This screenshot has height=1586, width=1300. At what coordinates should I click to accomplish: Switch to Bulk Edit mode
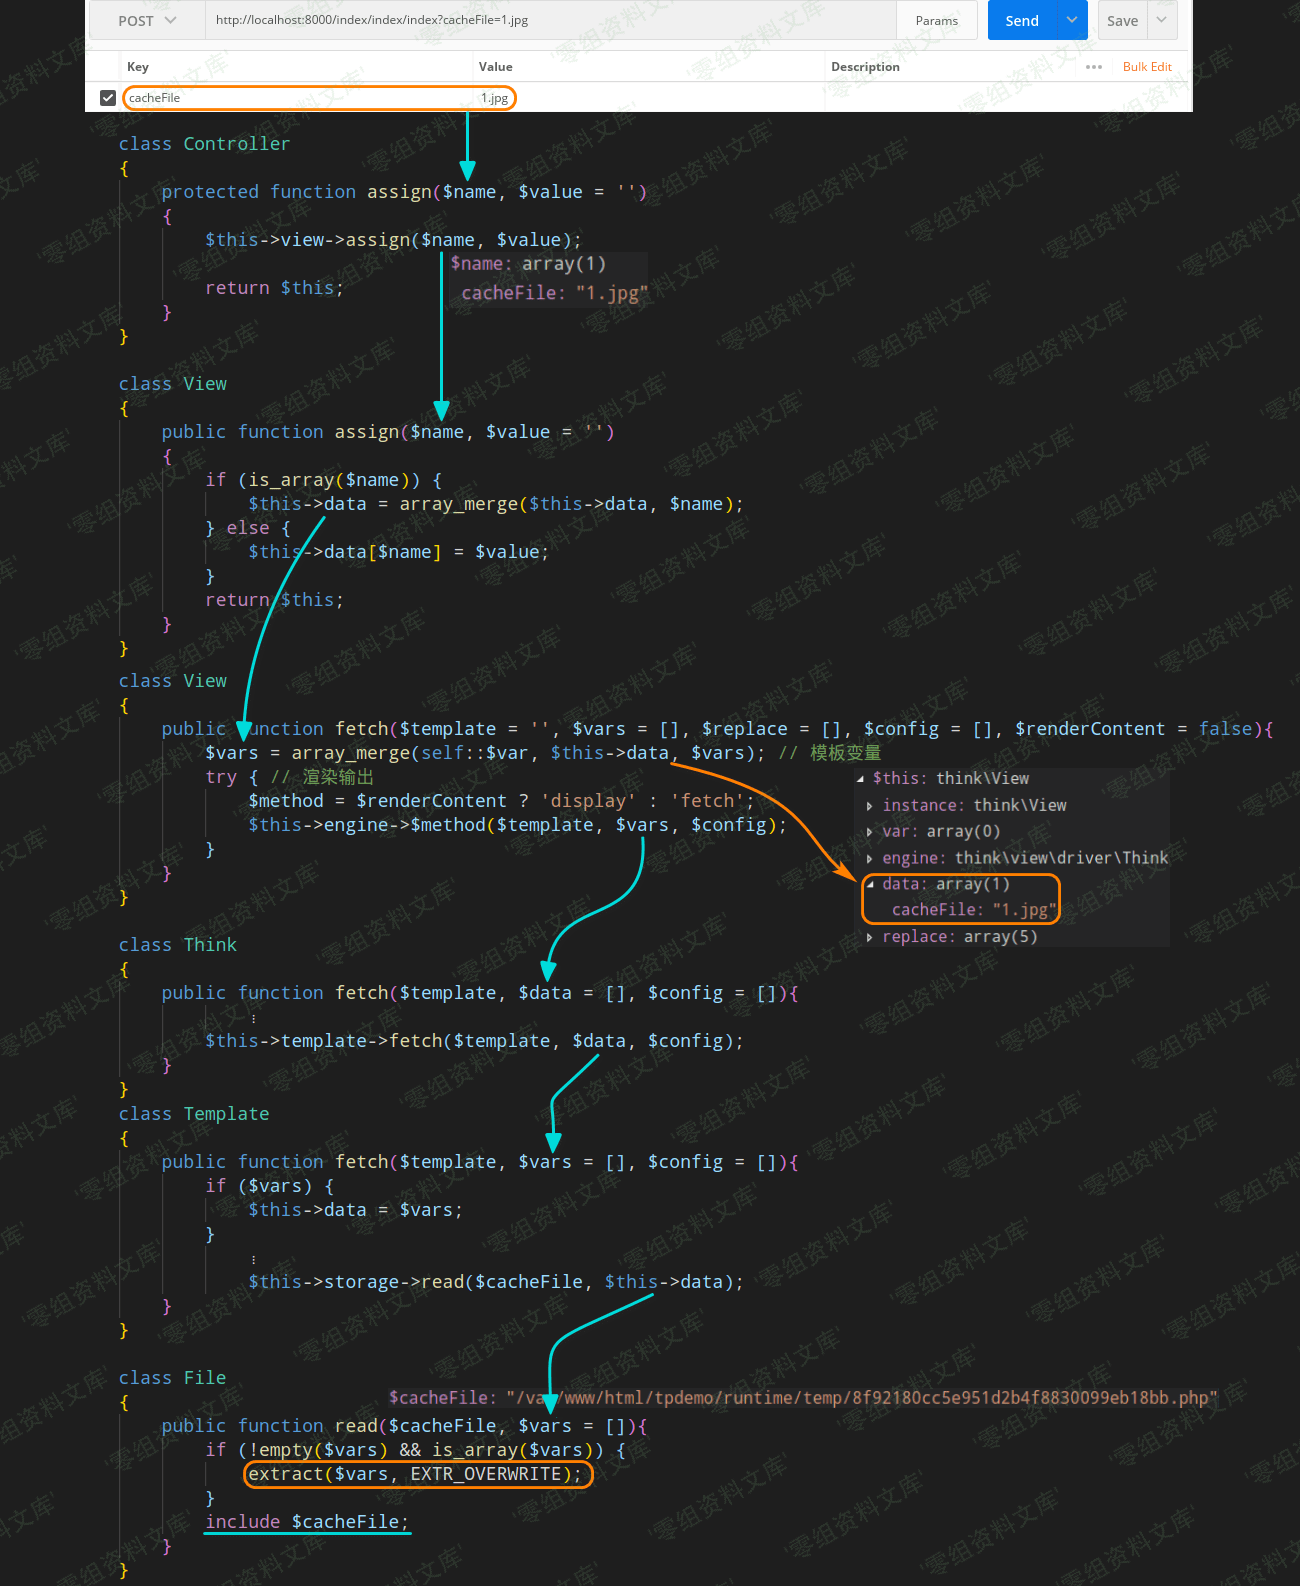1147,67
